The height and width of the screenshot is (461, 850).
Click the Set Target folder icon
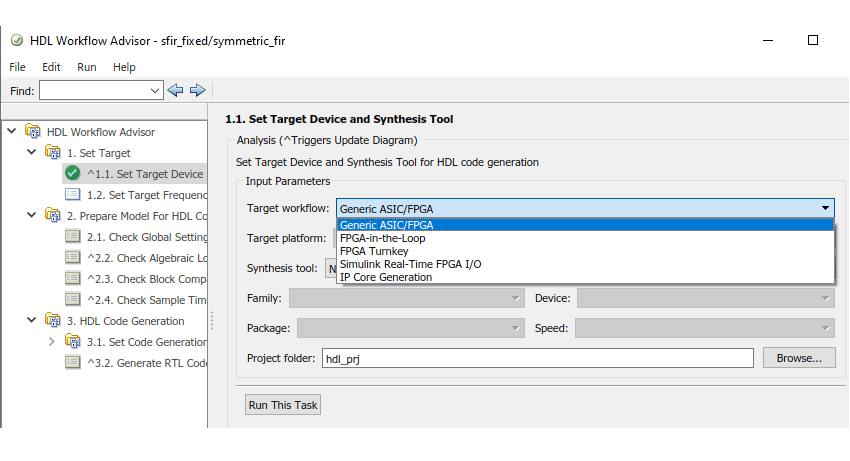pyautogui.click(x=53, y=153)
